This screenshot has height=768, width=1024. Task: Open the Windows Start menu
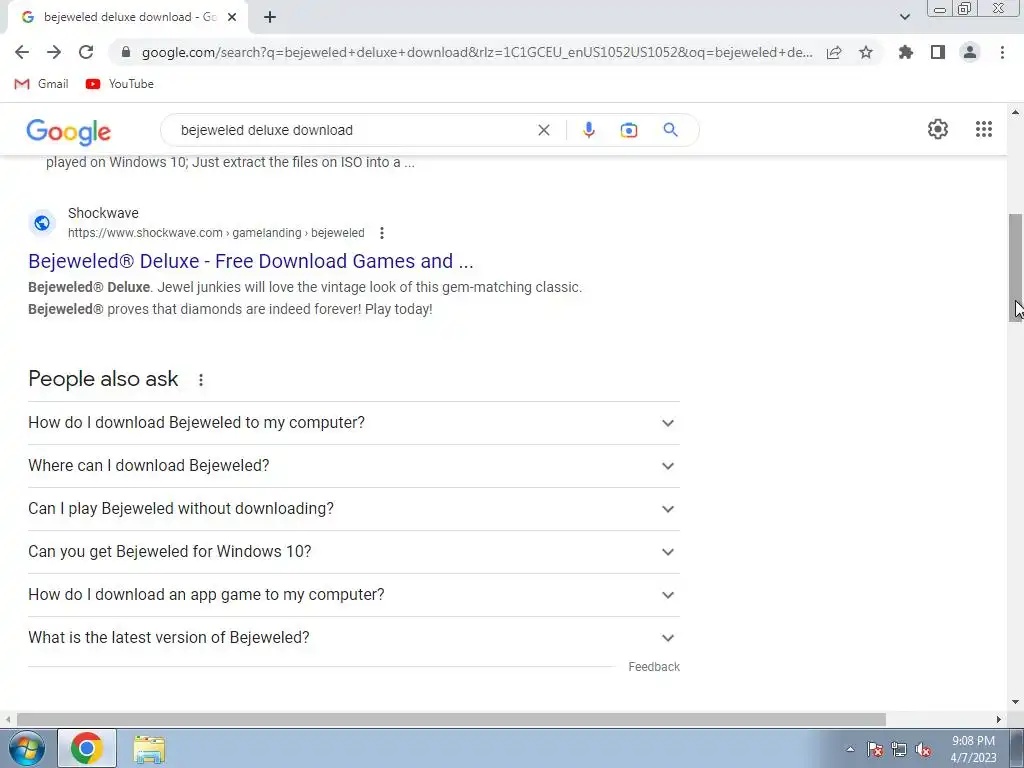(x=26, y=748)
